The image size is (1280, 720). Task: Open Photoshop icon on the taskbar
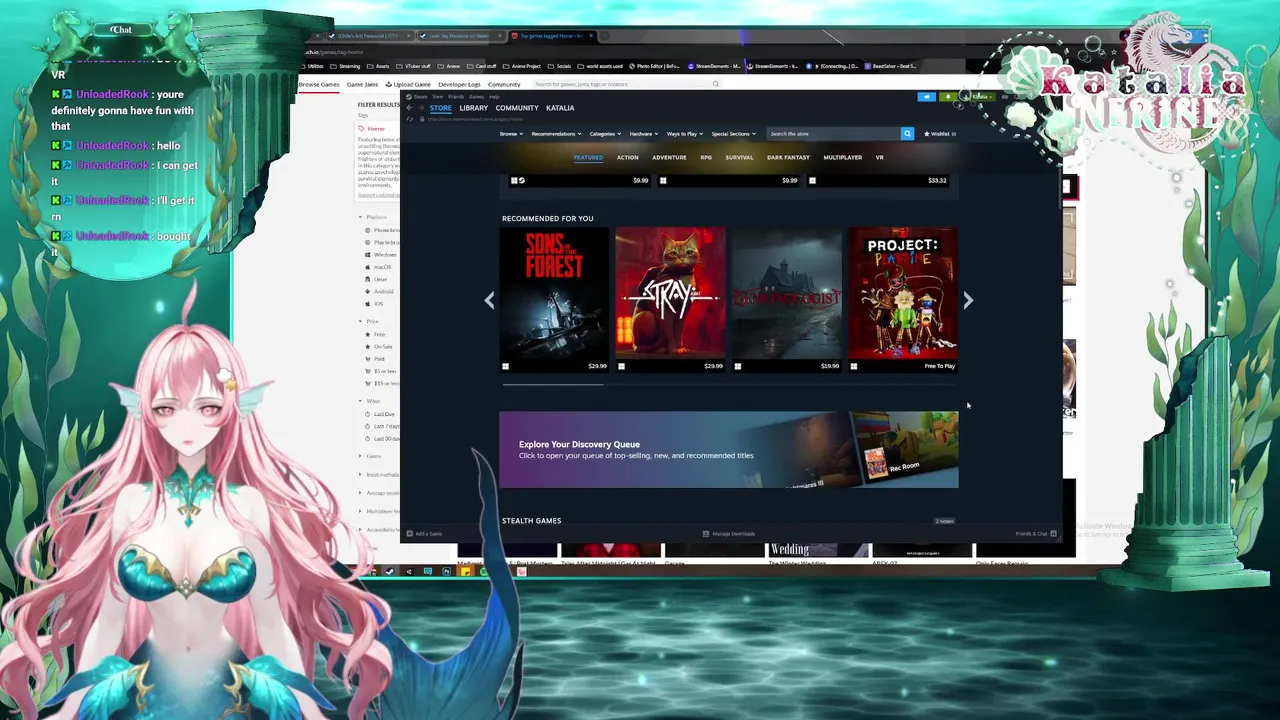pyautogui.click(x=446, y=572)
